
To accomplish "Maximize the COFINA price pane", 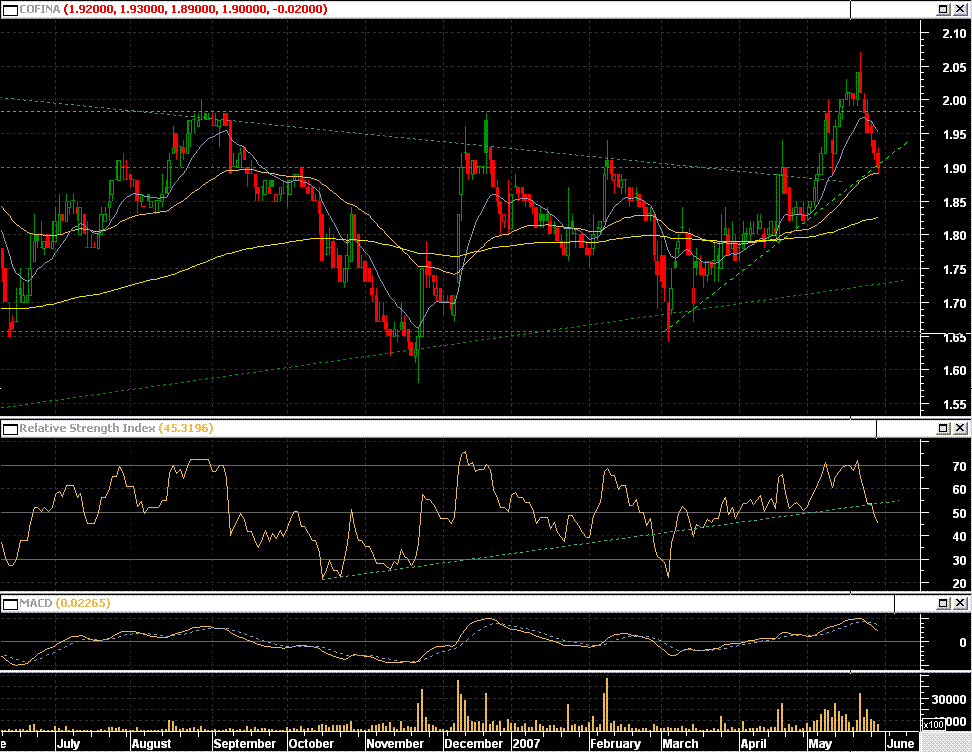I will (x=943, y=9).
